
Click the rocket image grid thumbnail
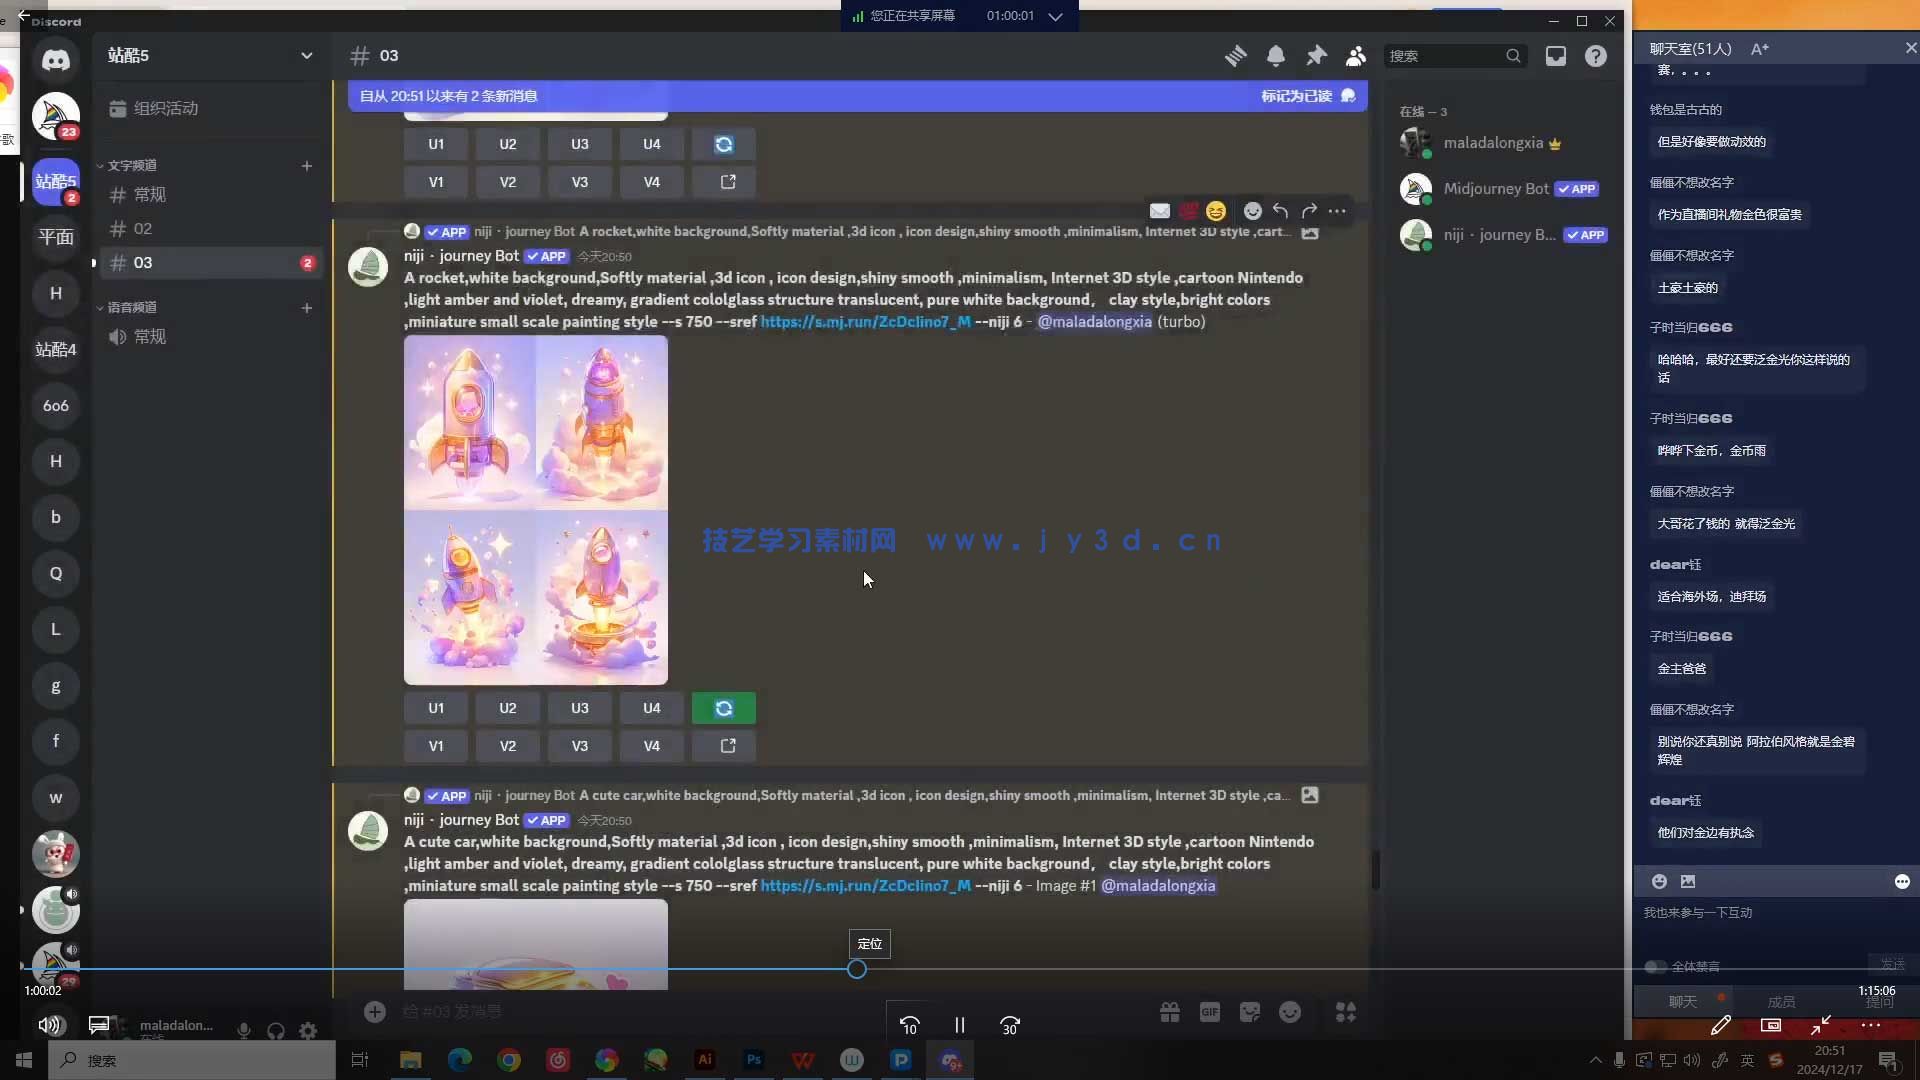click(536, 510)
